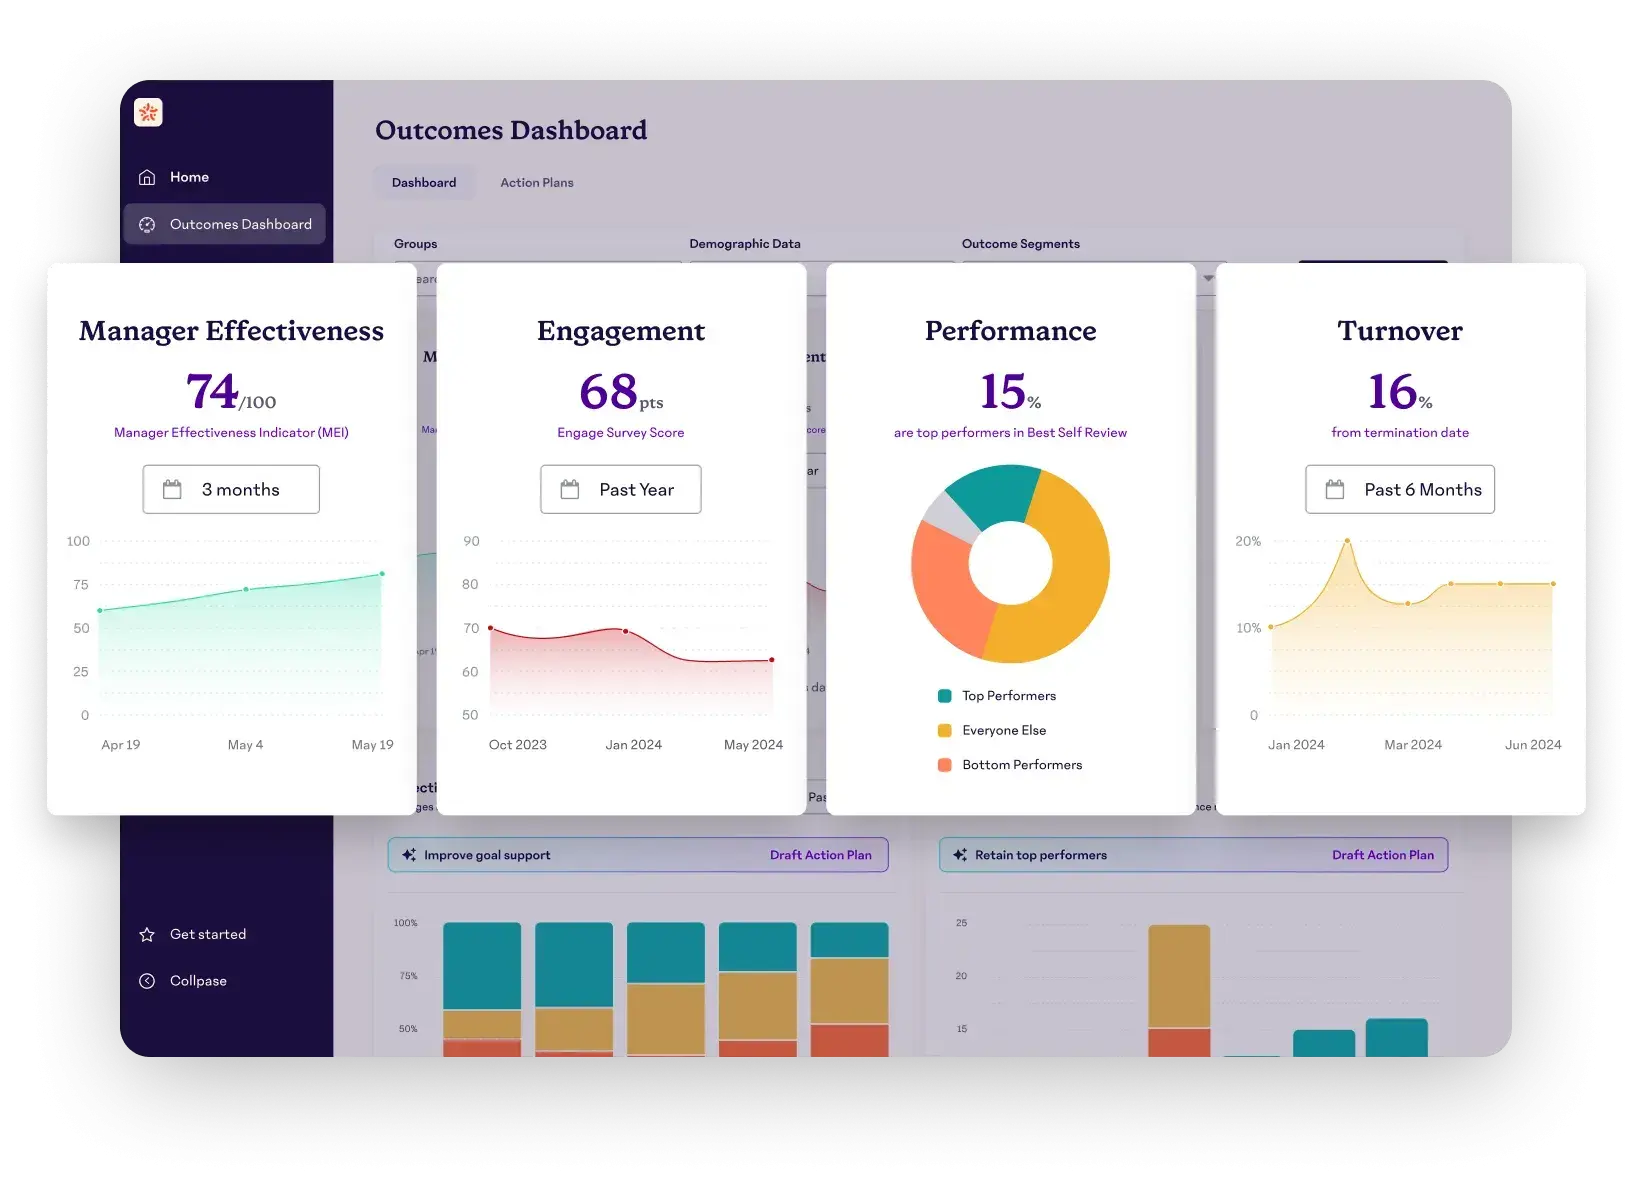
Task: Click Draft Action Plan for goal support
Action: [821, 855]
